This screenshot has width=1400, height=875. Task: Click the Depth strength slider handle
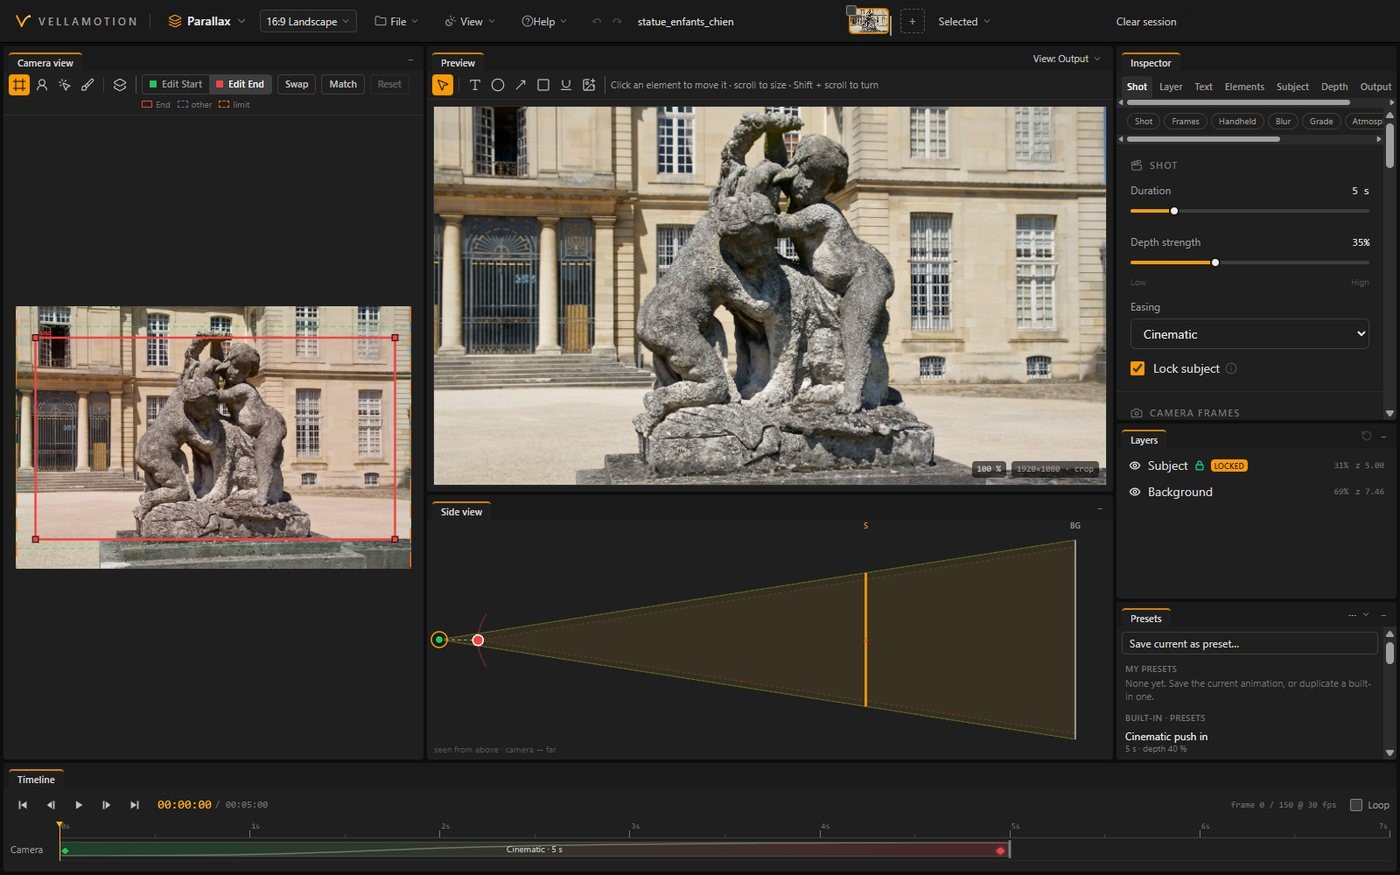coord(1215,263)
